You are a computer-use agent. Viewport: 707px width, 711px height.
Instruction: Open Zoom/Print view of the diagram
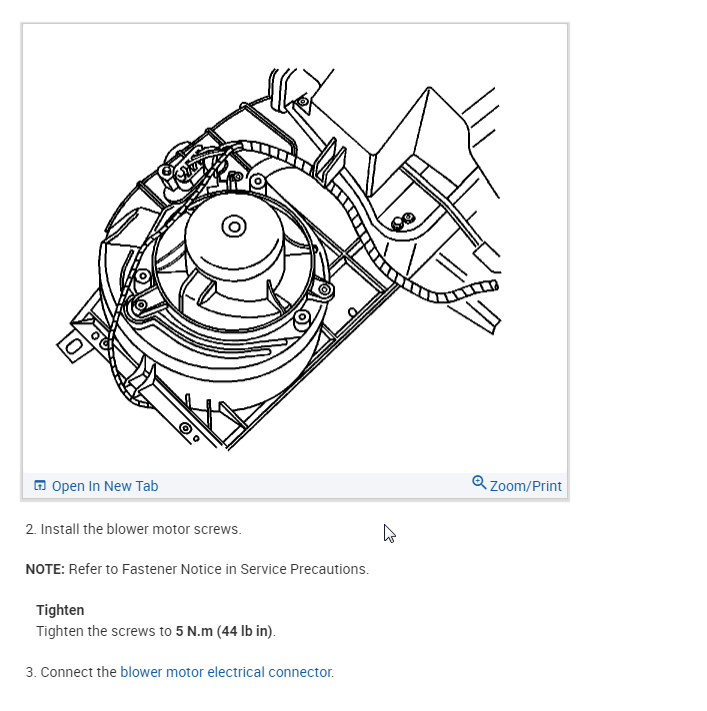tap(517, 485)
